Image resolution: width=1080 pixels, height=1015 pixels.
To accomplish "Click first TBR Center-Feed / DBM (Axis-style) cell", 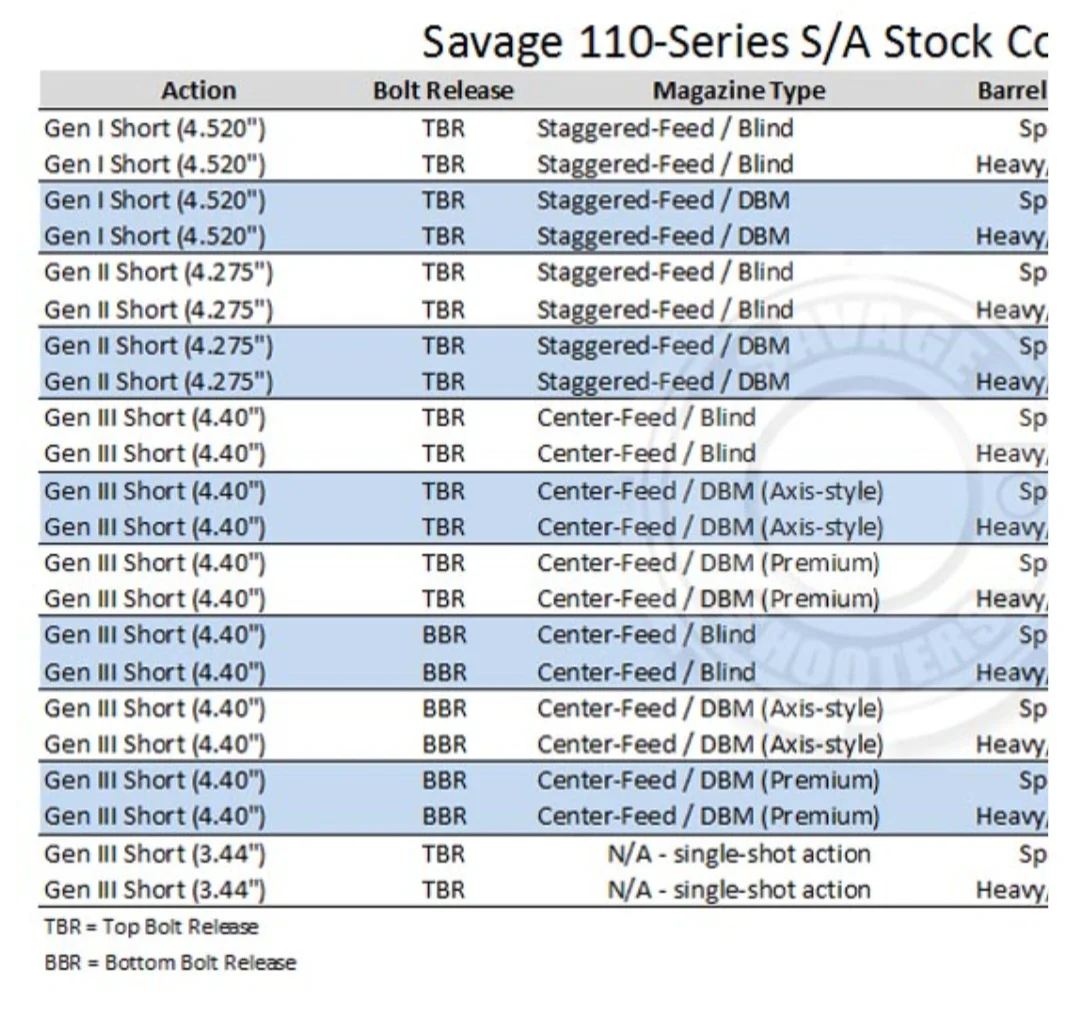I will point(710,492).
